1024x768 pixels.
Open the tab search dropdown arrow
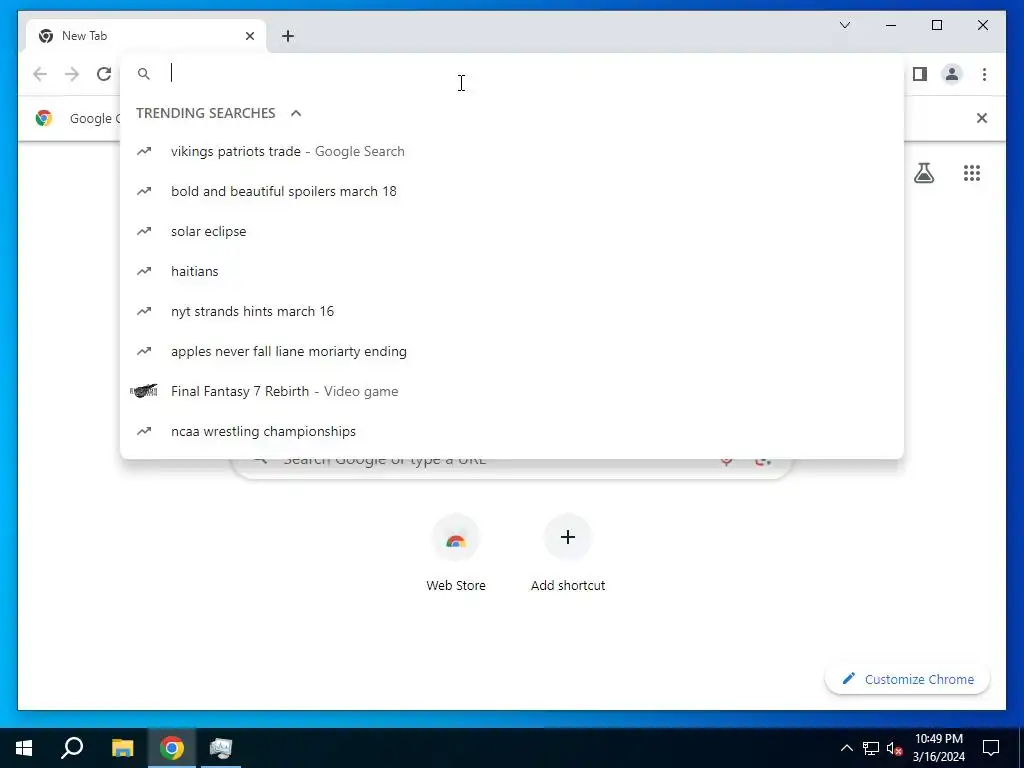[844, 25]
